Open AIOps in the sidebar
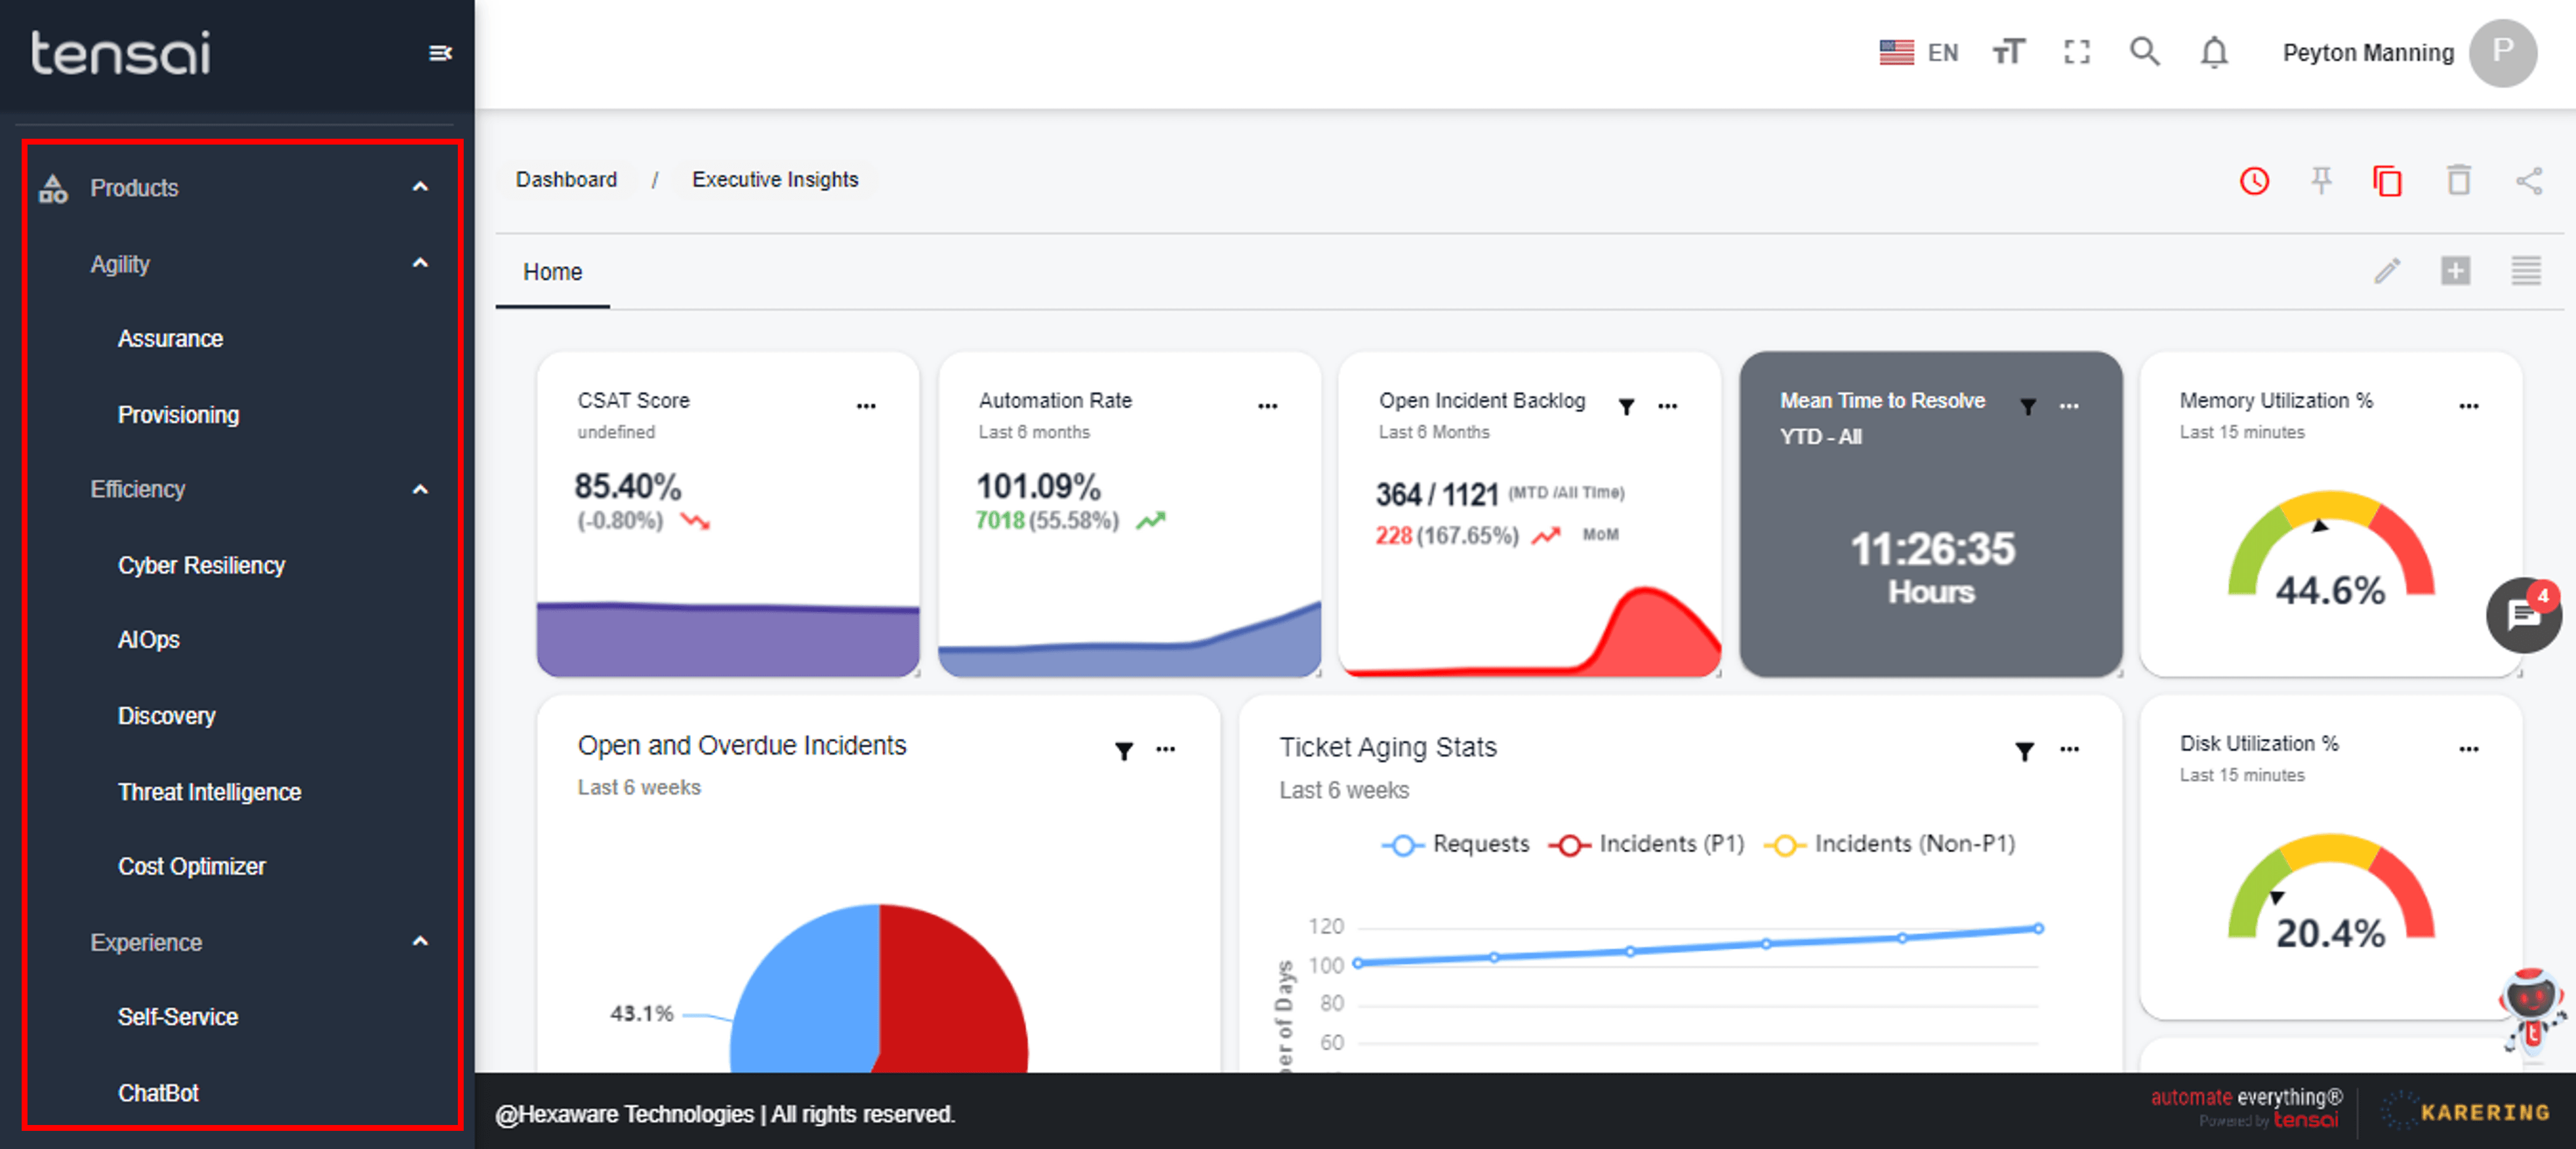 (148, 640)
